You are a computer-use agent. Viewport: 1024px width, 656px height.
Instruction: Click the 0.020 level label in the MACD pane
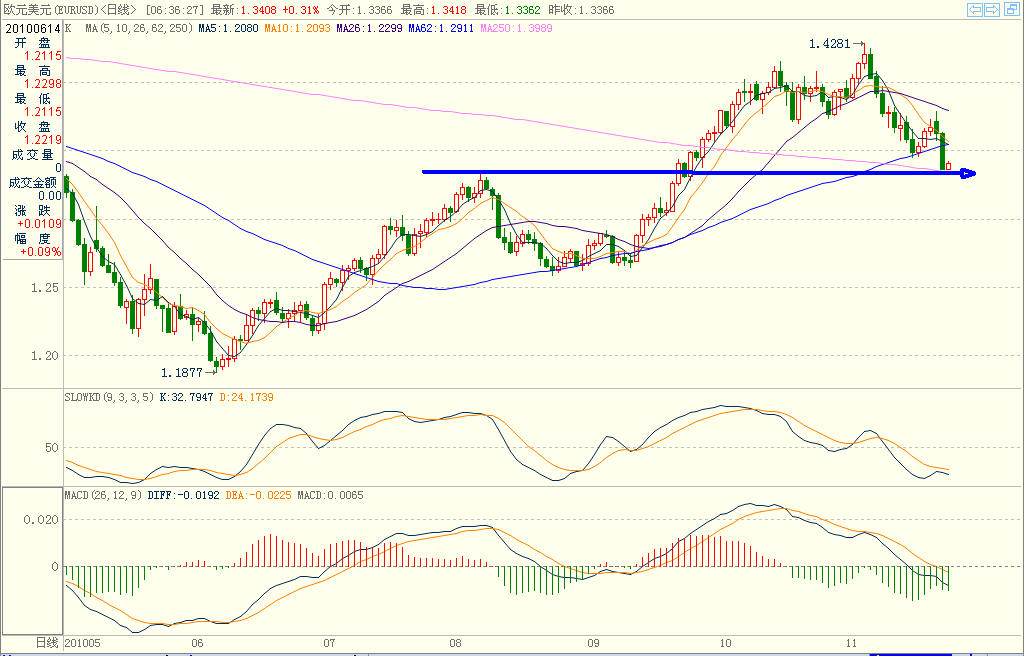(x=41, y=520)
